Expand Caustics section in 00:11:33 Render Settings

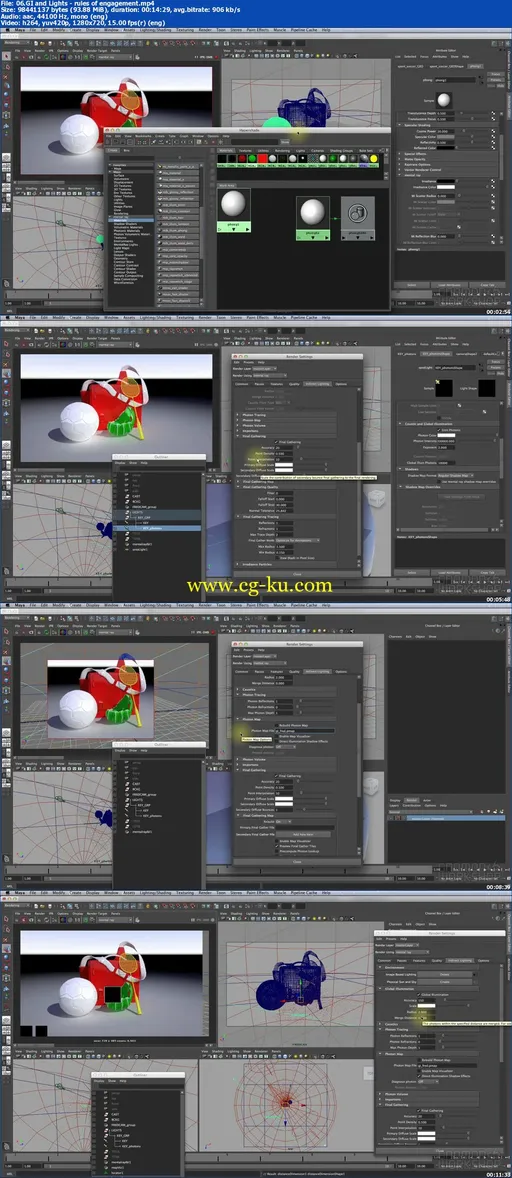380,1024
